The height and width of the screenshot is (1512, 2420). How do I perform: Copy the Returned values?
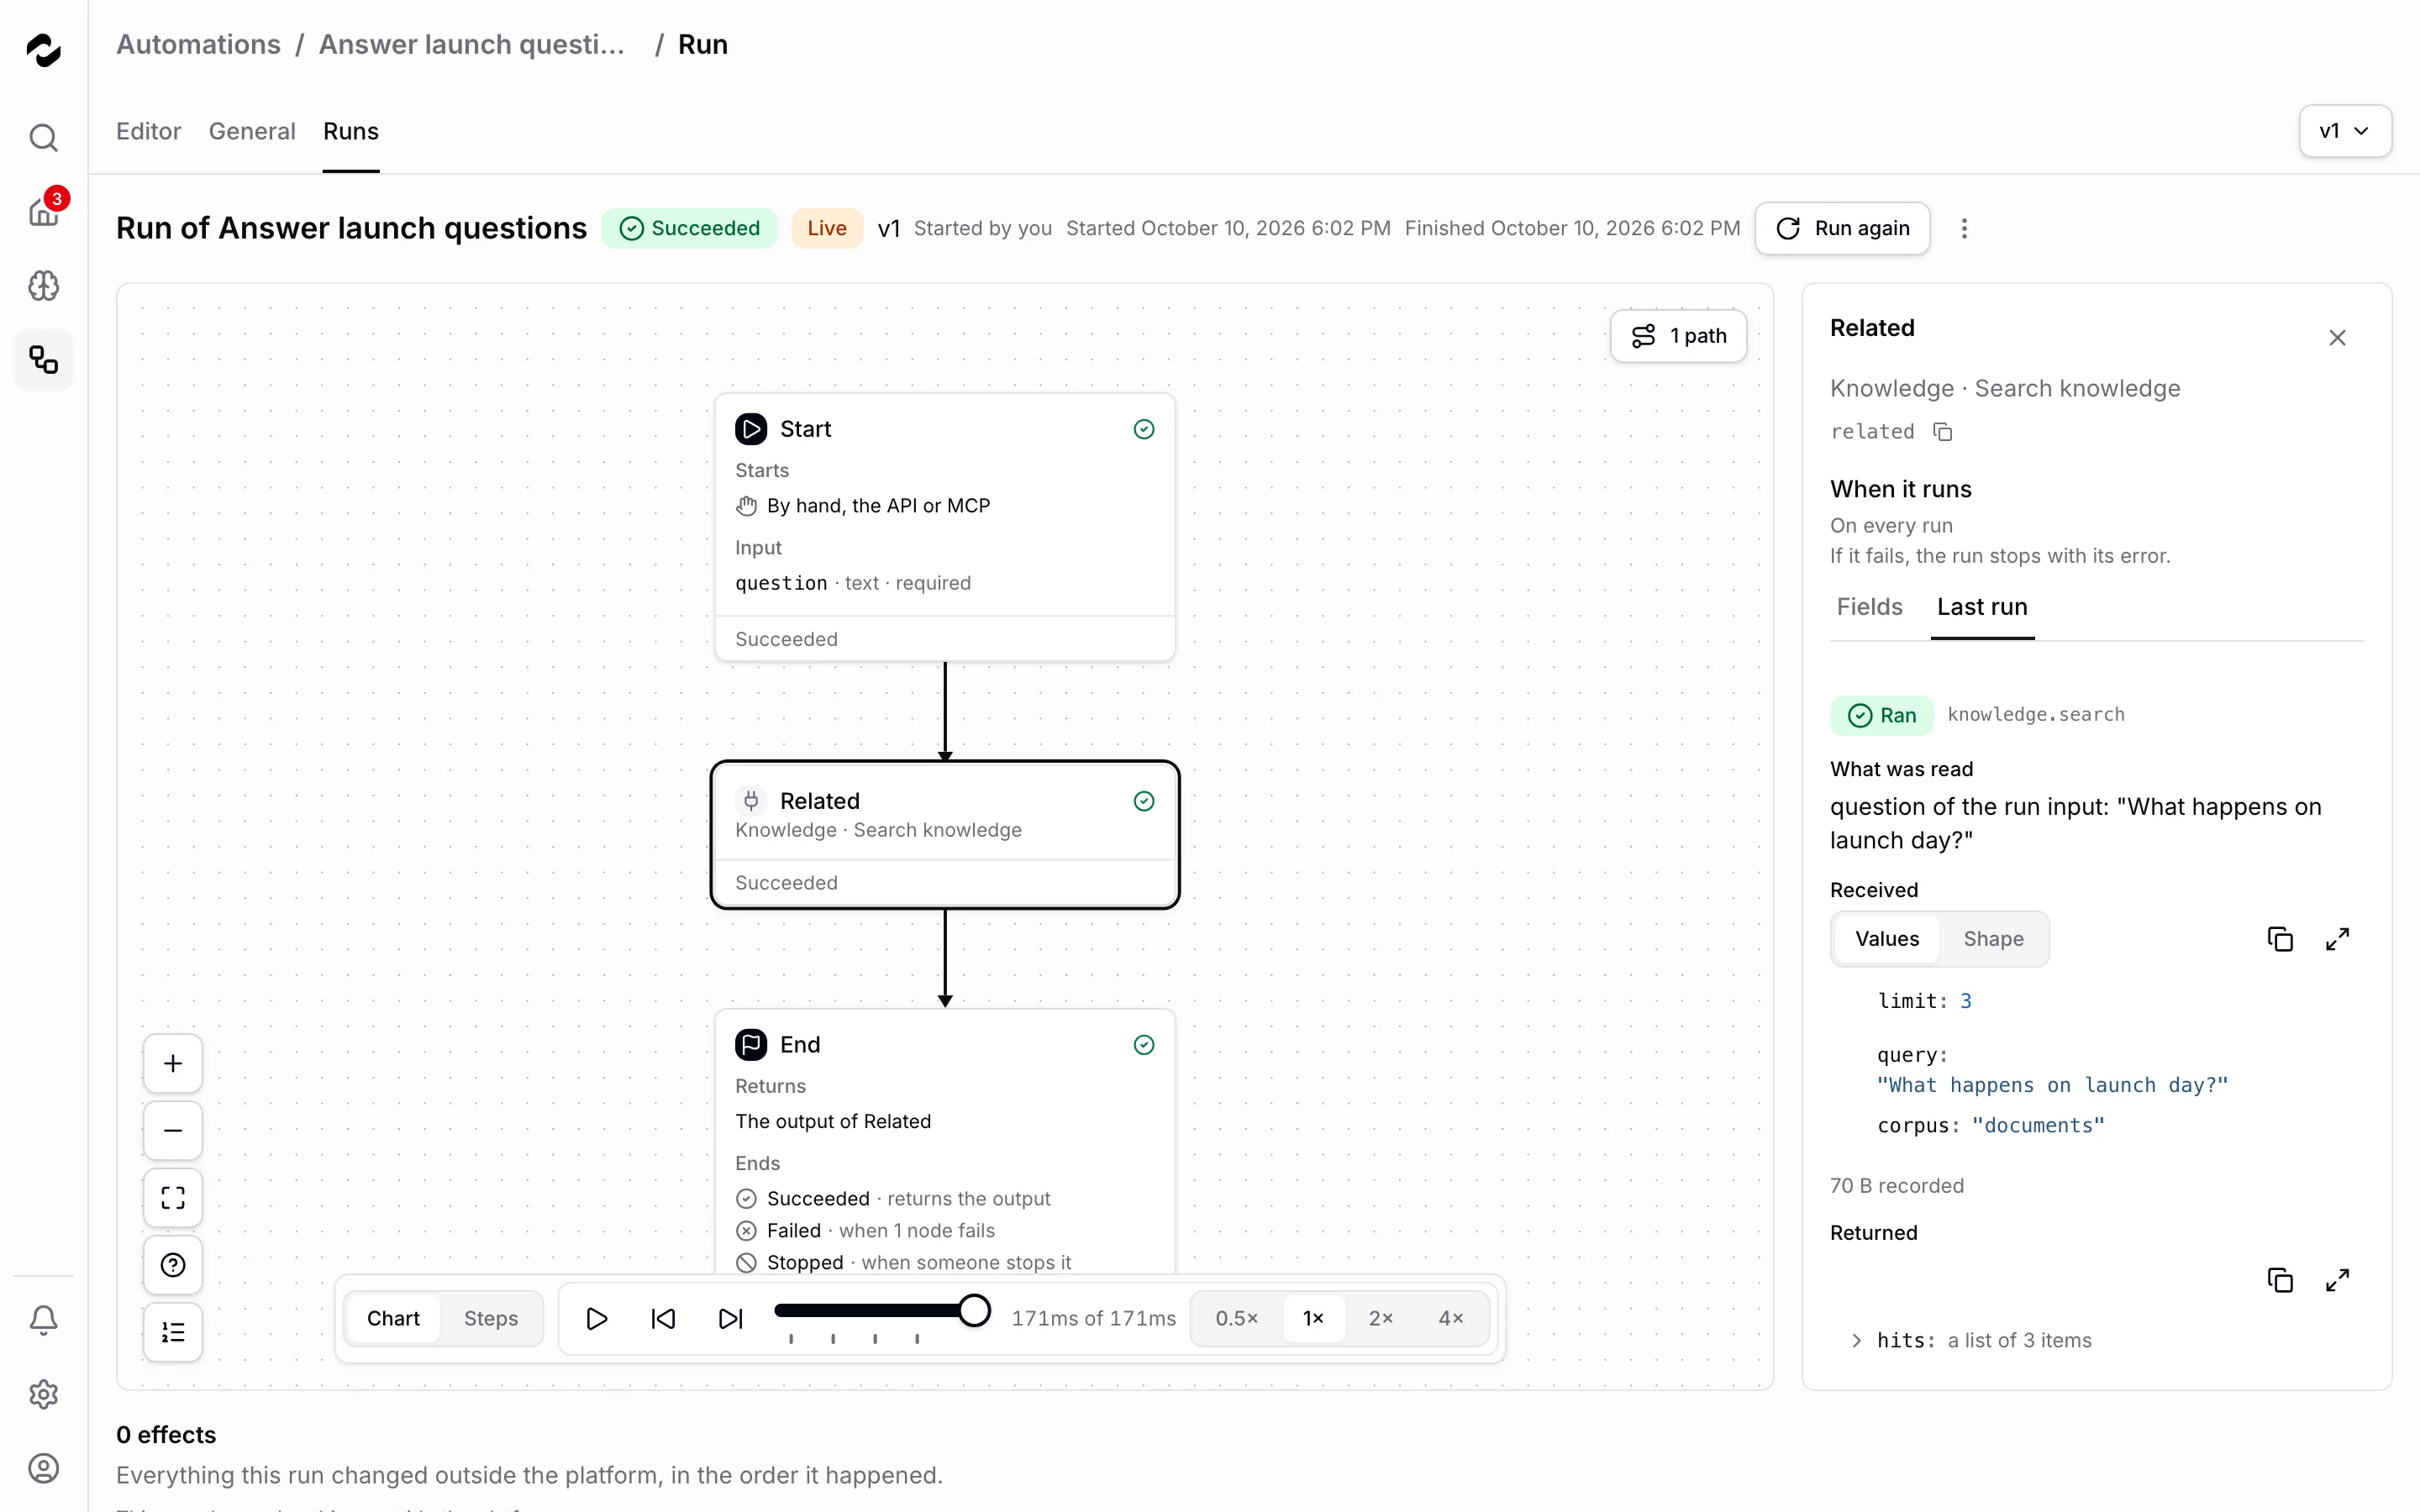click(x=2280, y=1280)
